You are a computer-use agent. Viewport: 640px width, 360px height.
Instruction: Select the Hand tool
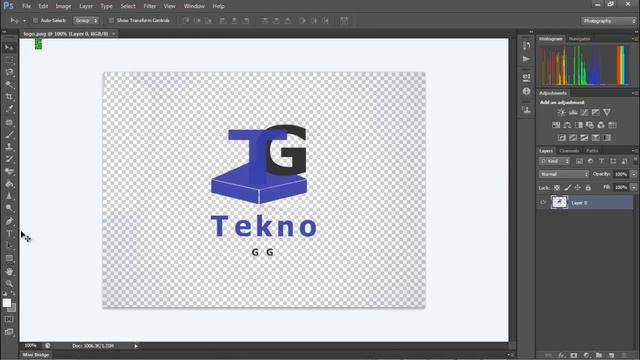(x=9, y=271)
